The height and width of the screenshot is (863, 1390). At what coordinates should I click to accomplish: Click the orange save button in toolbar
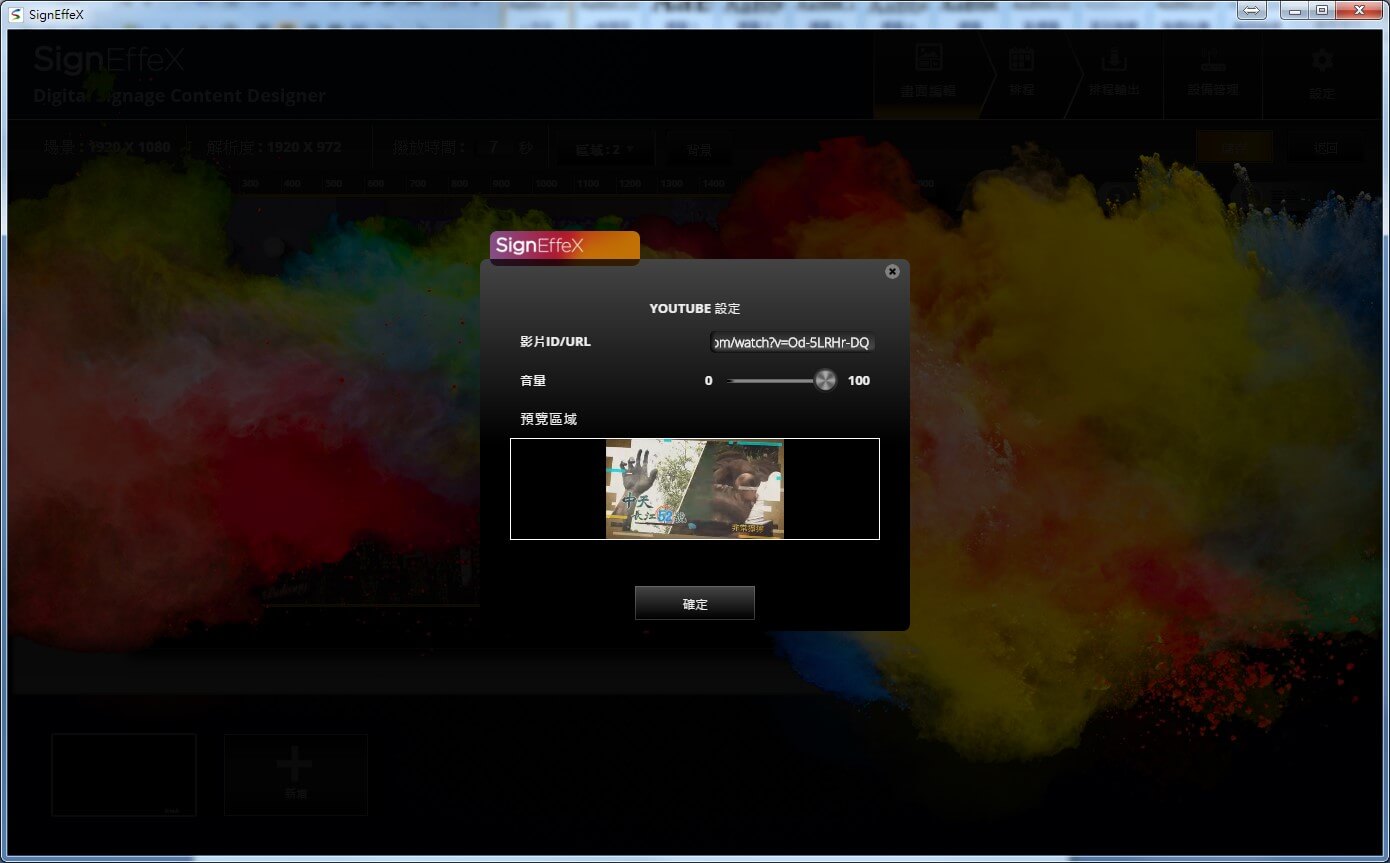click(x=1234, y=147)
